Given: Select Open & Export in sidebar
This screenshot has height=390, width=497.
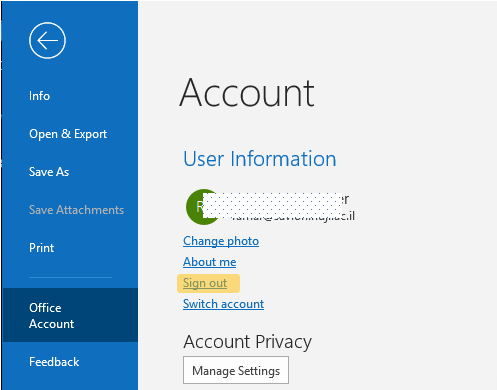Looking at the screenshot, I should click(x=68, y=134).
